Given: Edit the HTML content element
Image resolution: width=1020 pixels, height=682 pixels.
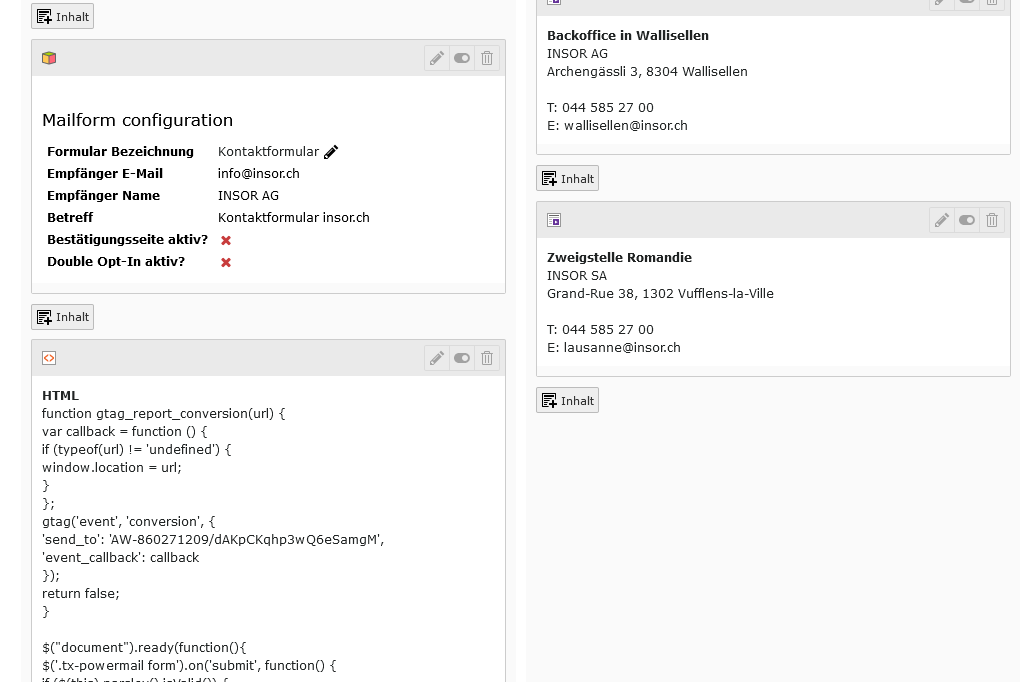Looking at the screenshot, I should pos(437,358).
